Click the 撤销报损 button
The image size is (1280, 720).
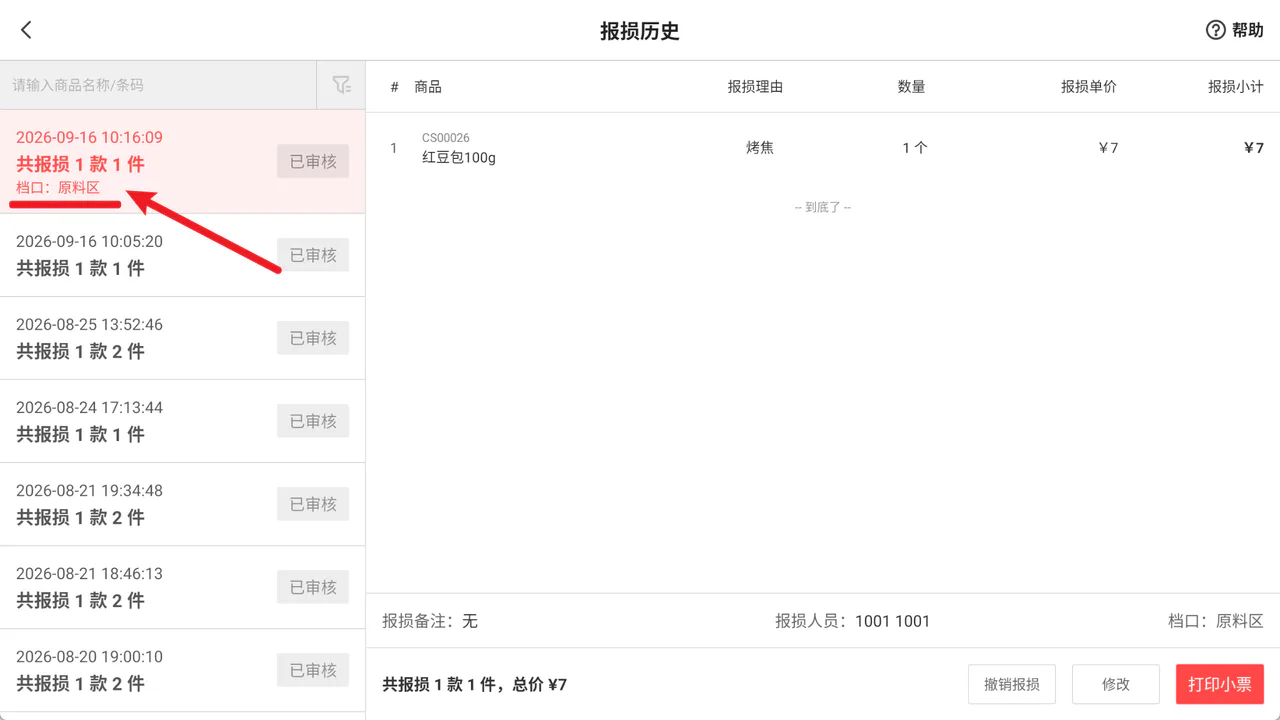tap(1012, 684)
